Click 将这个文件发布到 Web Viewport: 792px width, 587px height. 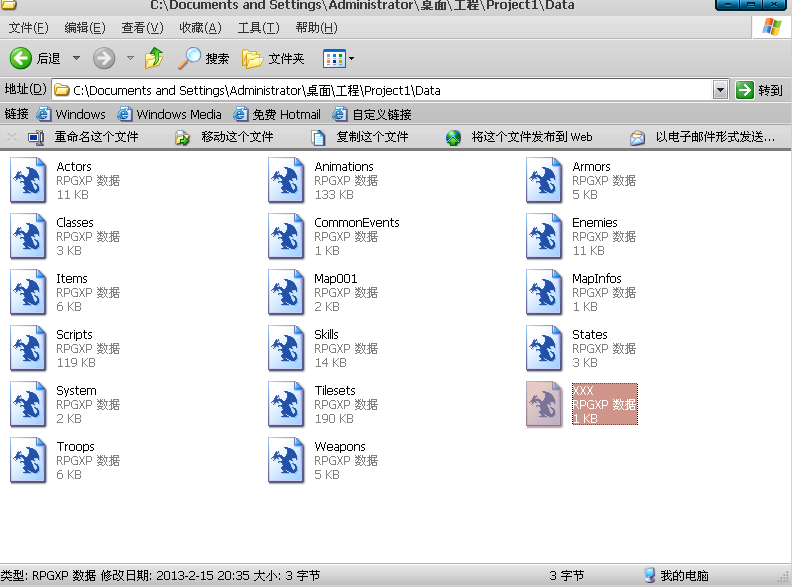pyautogui.click(x=519, y=137)
